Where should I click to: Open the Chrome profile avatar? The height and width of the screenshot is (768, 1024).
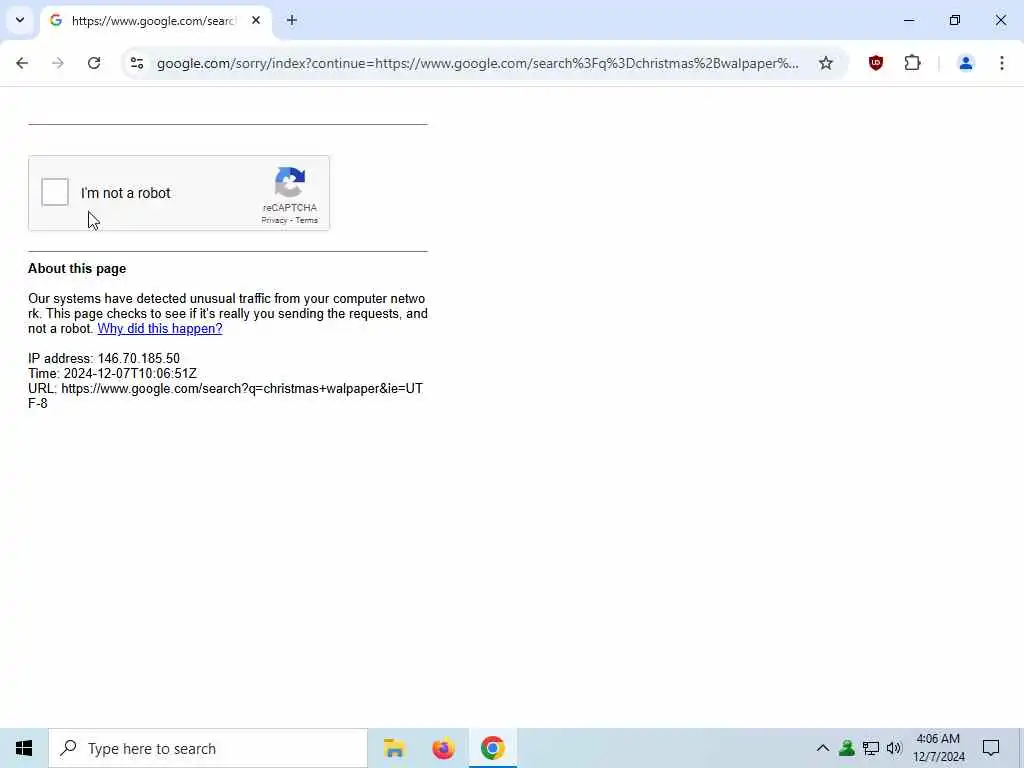click(965, 63)
